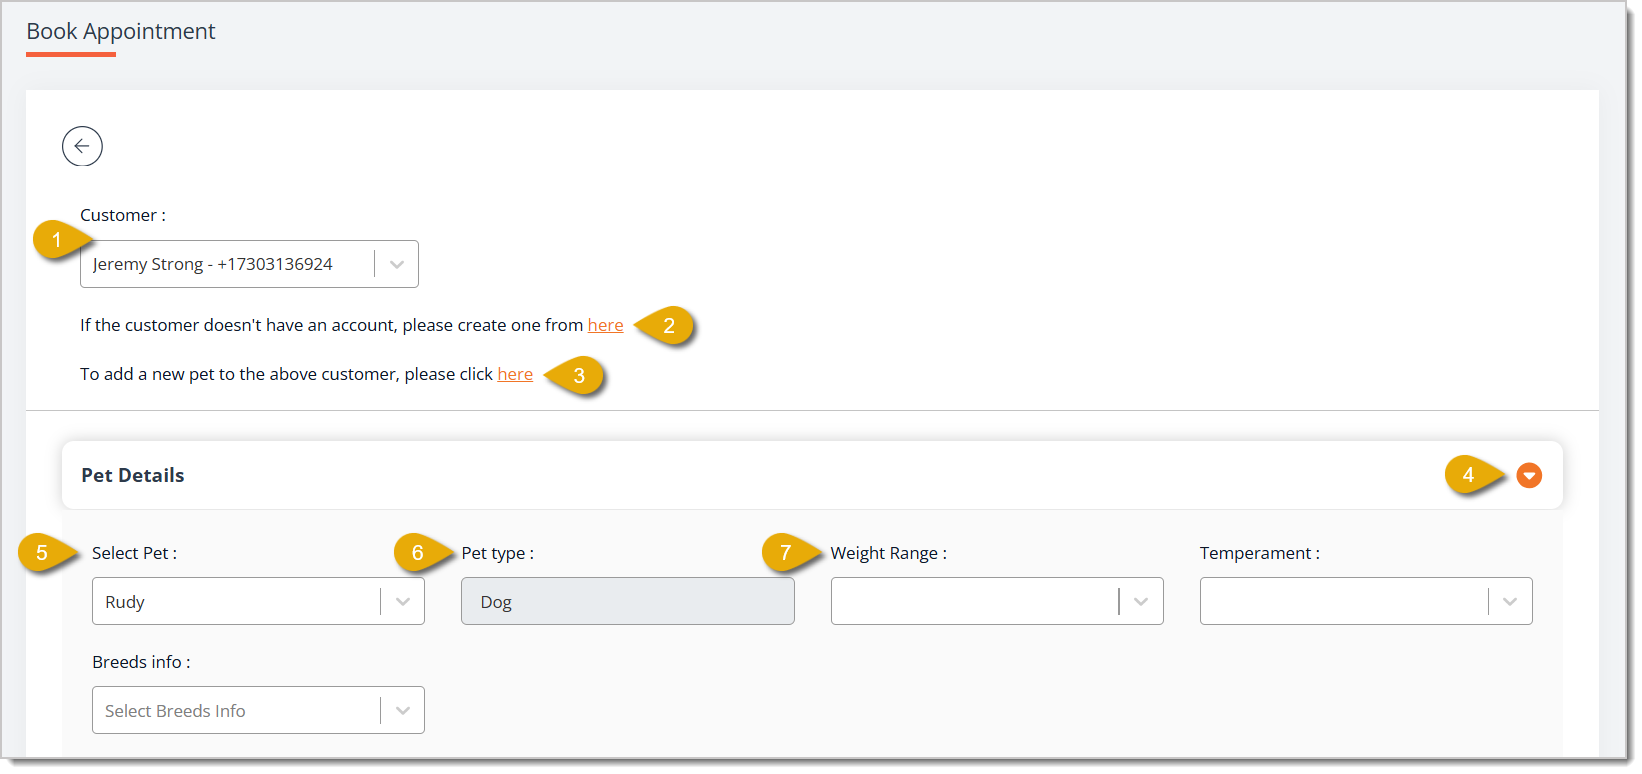This screenshot has width=1642, height=774.
Task: Select the Book Appointment tab heading
Action: click(x=121, y=32)
